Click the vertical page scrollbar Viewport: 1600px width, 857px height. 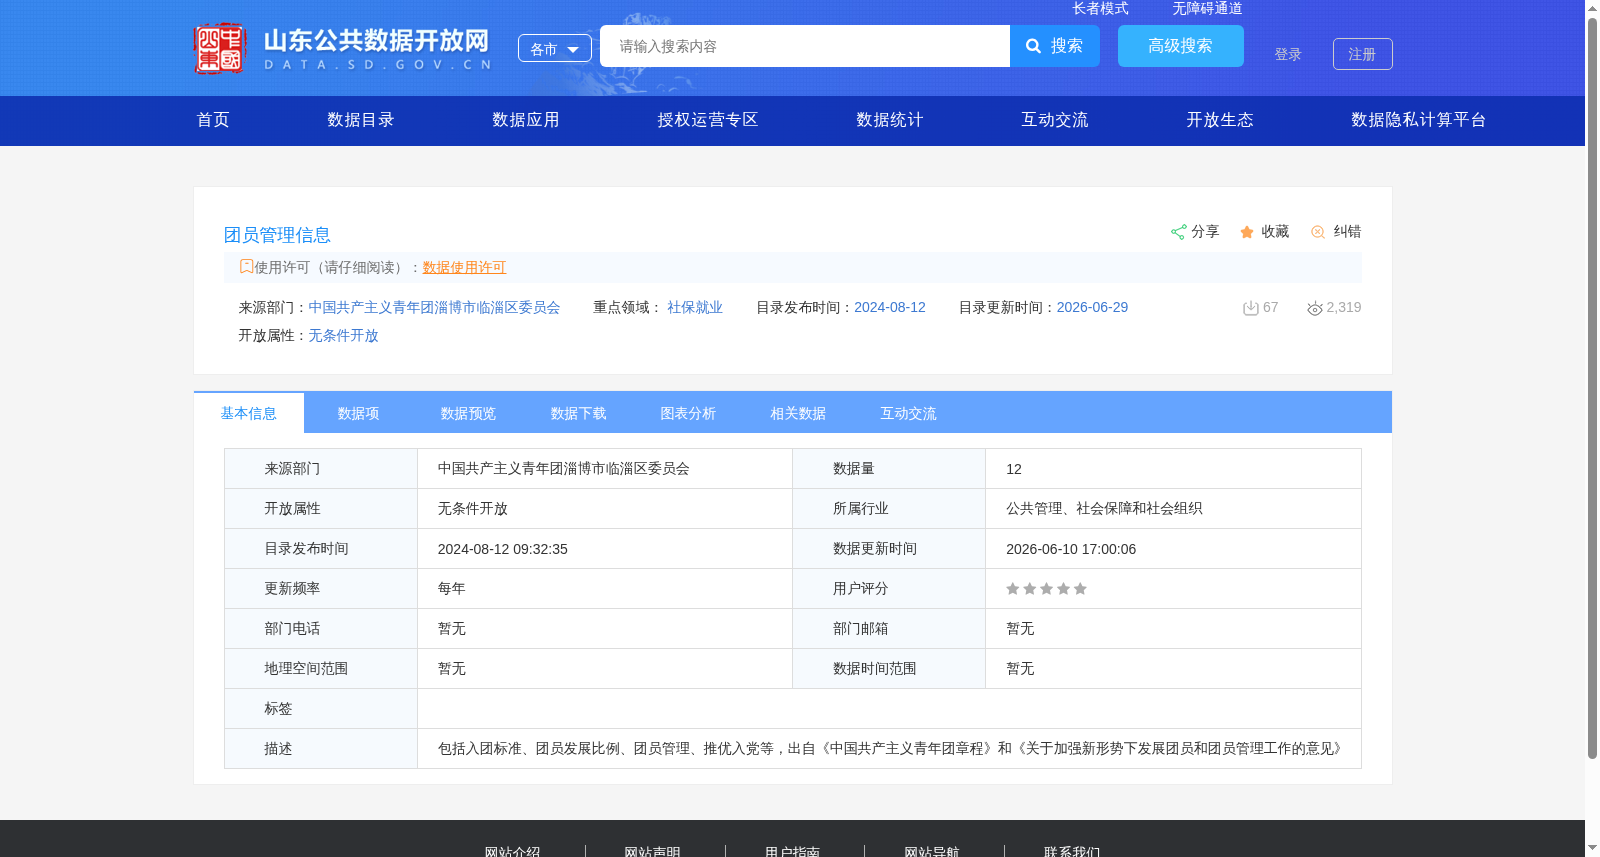coord(1592,390)
